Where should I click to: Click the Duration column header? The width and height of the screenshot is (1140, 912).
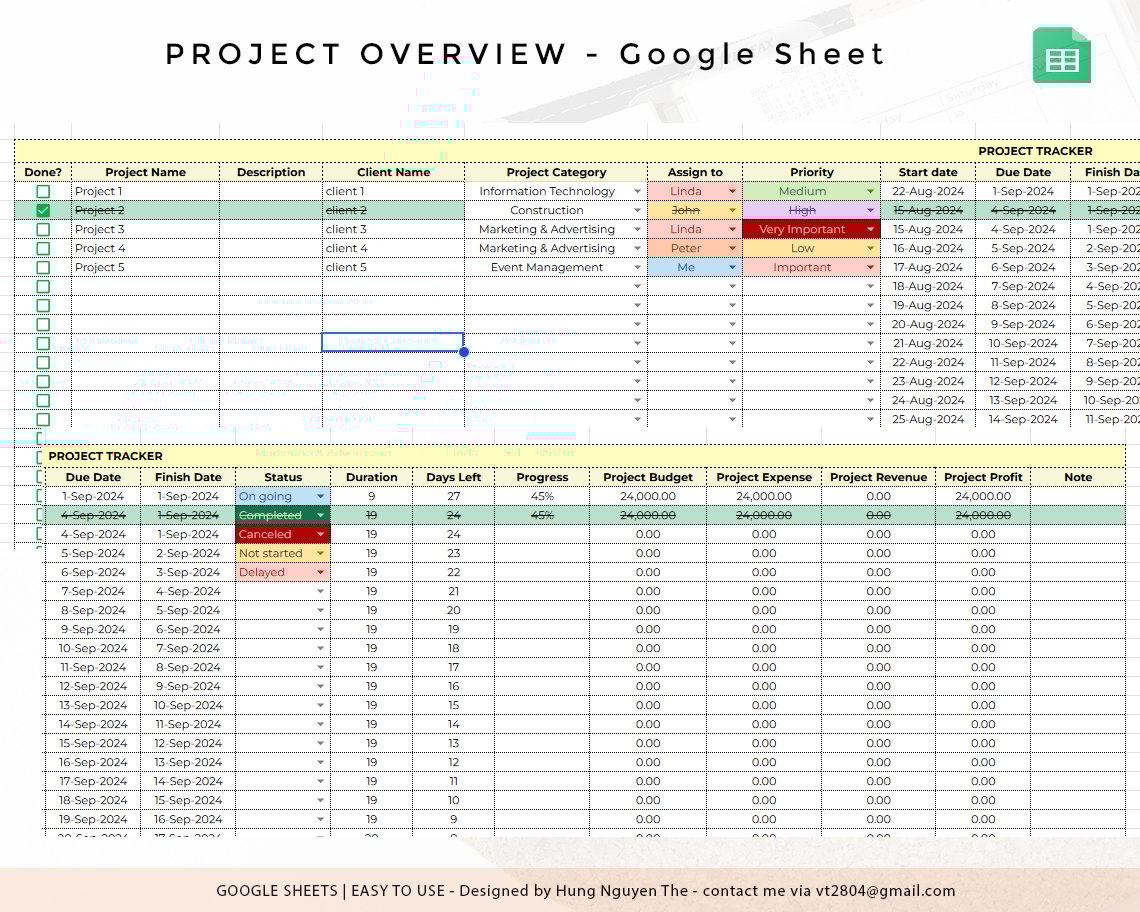tap(372, 477)
